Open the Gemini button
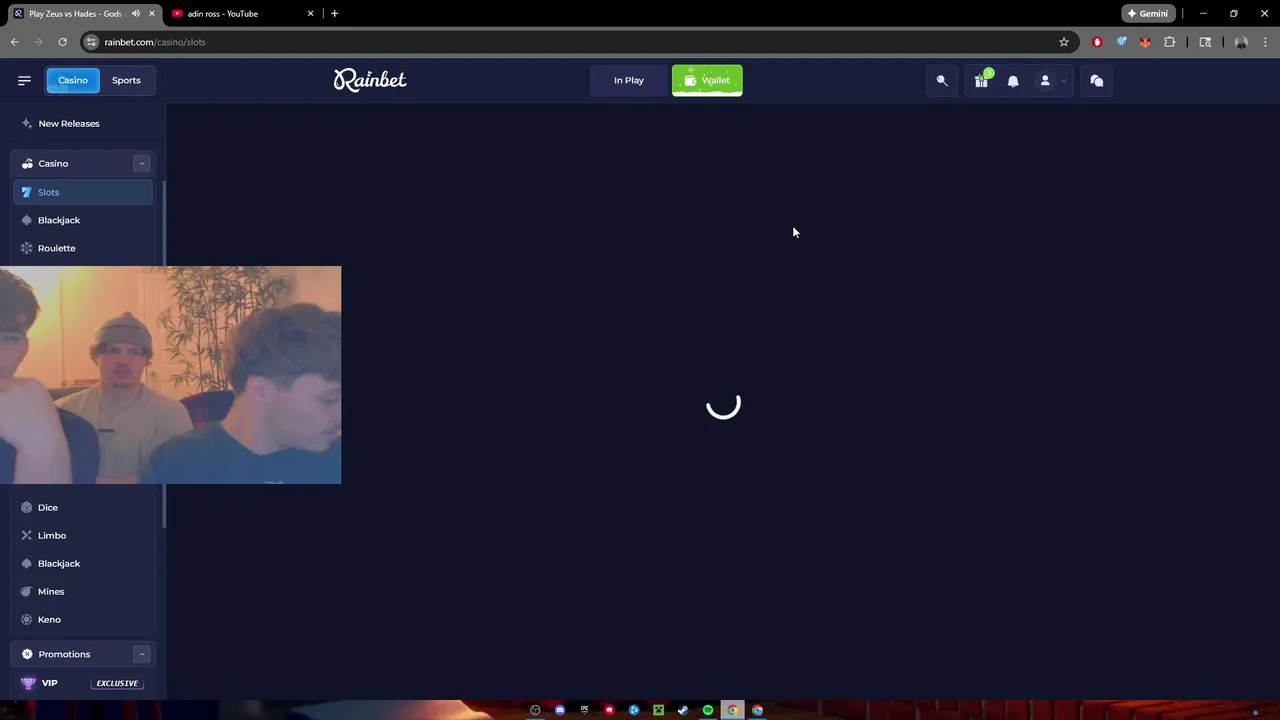 coord(1148,14)
